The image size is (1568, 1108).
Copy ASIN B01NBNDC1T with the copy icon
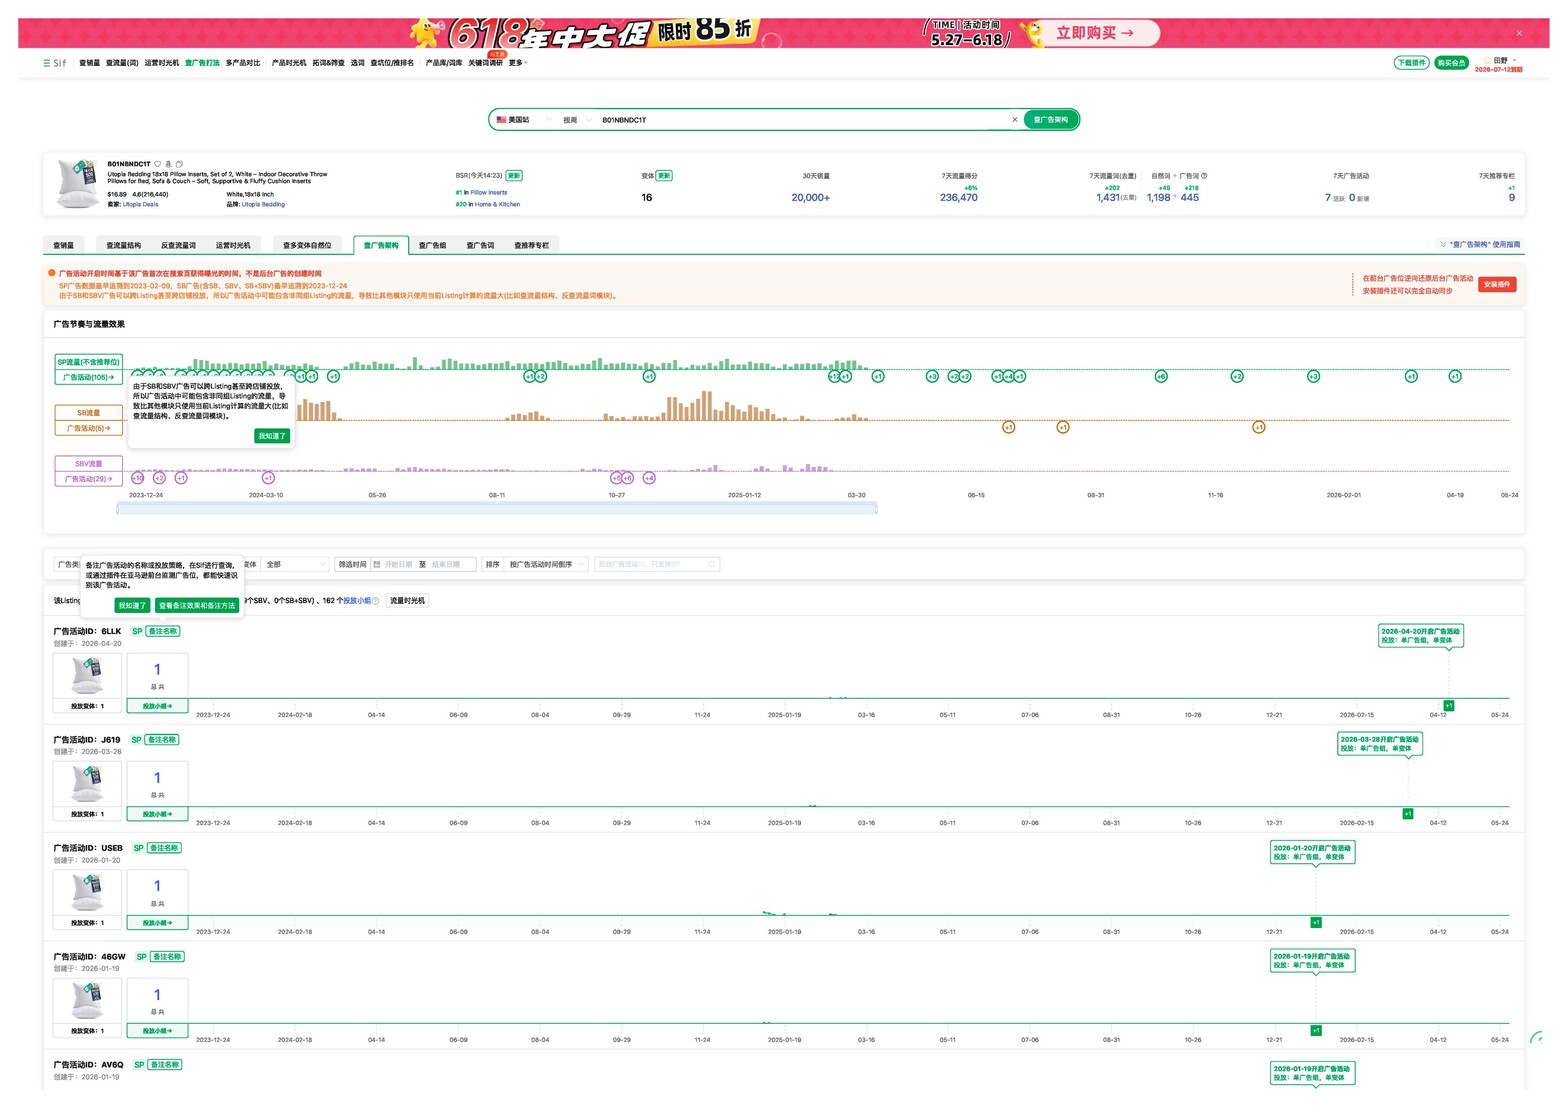point(180,164)
